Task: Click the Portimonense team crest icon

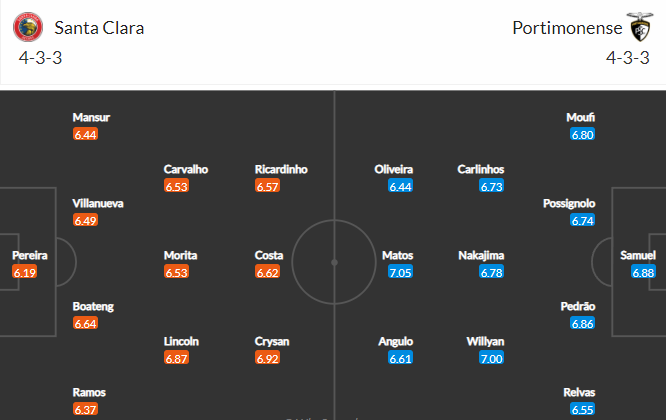Action: tap(638, 27)
